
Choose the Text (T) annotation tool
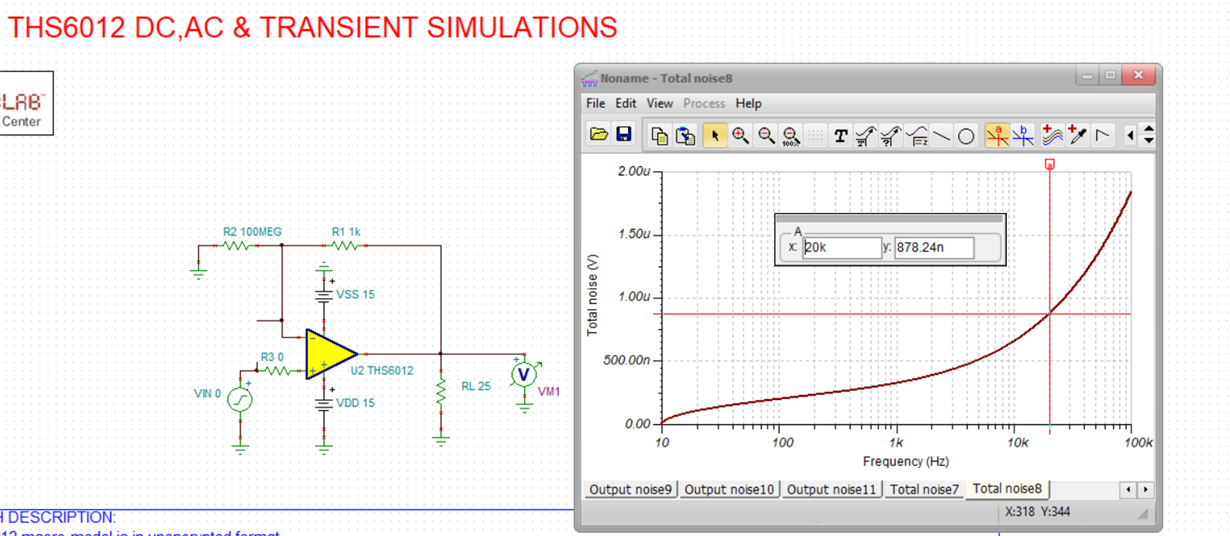[x=841, y=135]
